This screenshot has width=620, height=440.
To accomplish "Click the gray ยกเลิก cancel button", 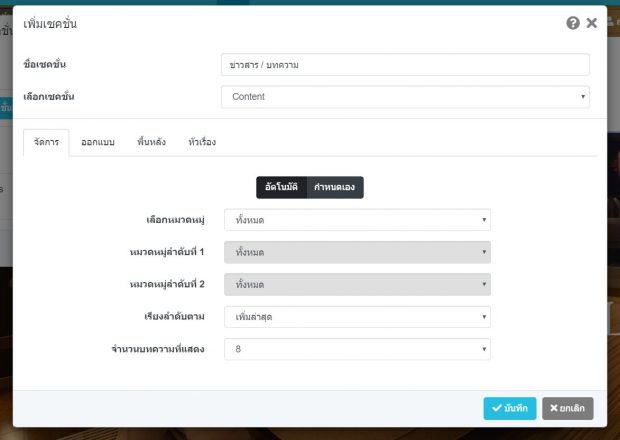I will pos(567,409).
